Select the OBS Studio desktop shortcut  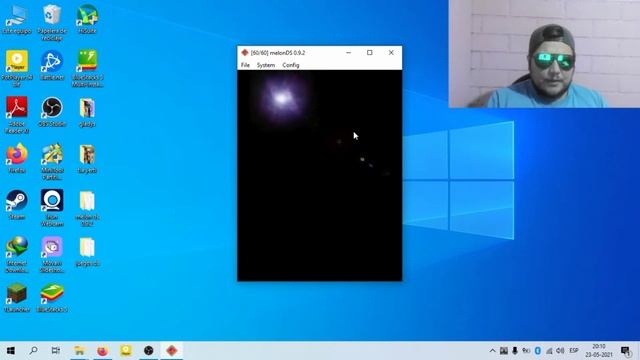point(52,112)
